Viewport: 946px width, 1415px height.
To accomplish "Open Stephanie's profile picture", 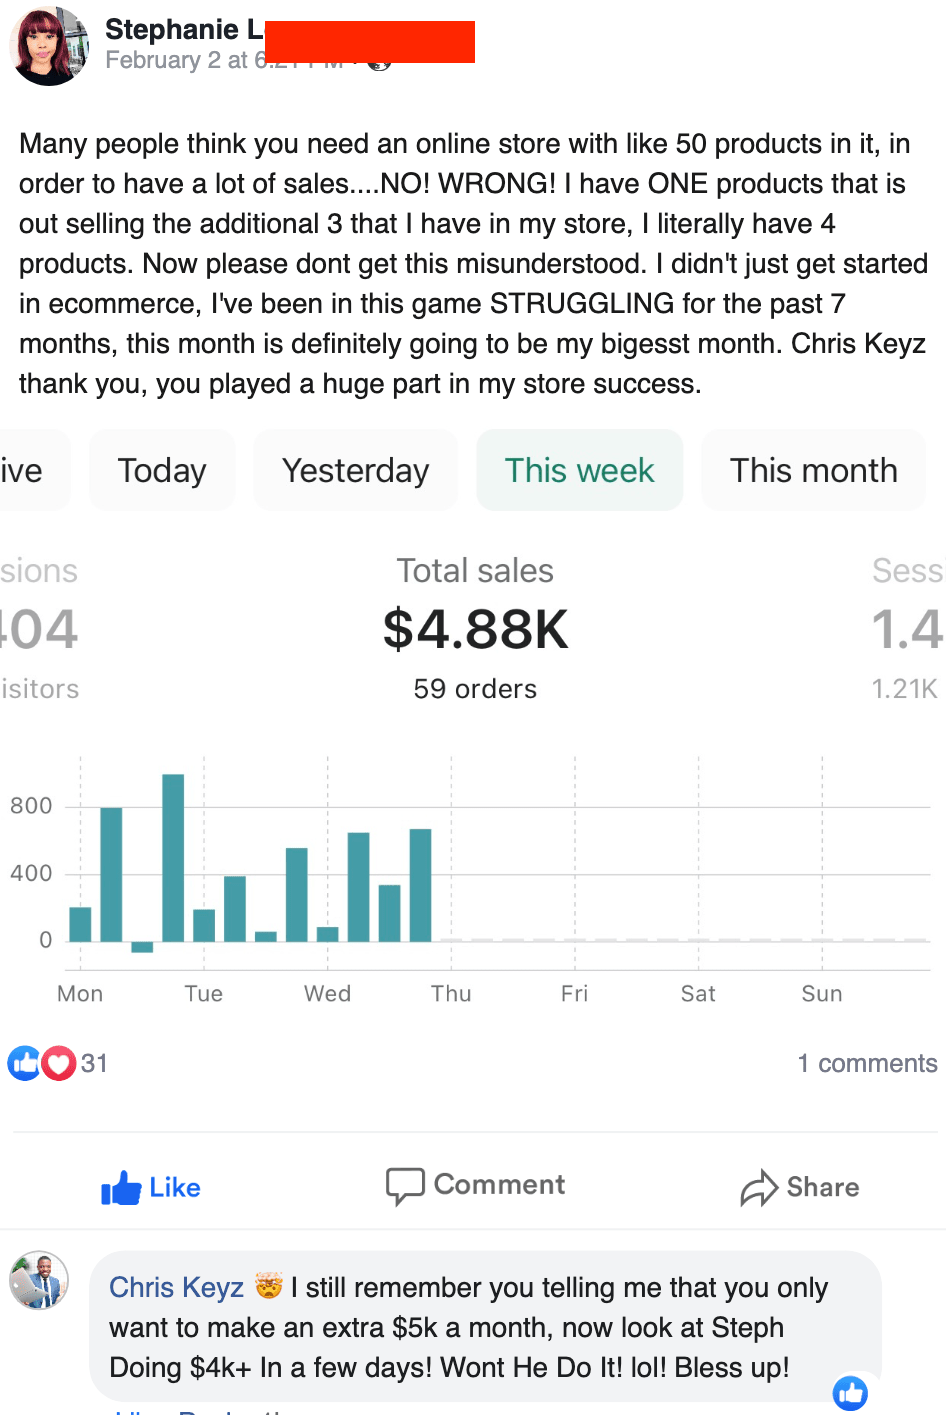I will (x=50, y=46).
